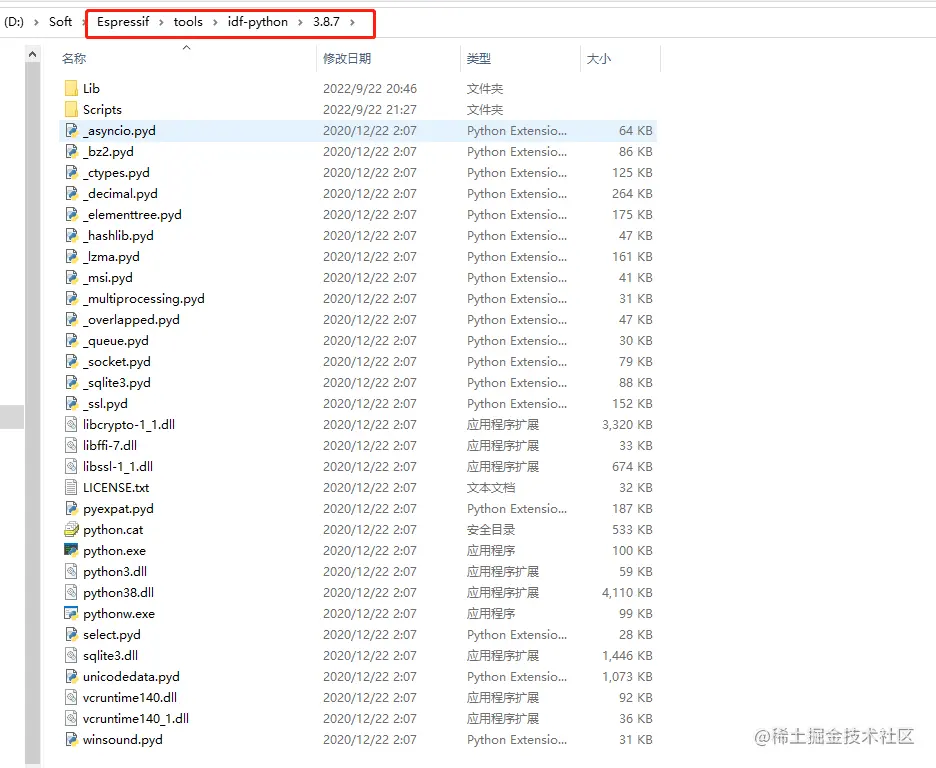
Task: Click the Lib folder icon
Action: click(x=71, y=88)
